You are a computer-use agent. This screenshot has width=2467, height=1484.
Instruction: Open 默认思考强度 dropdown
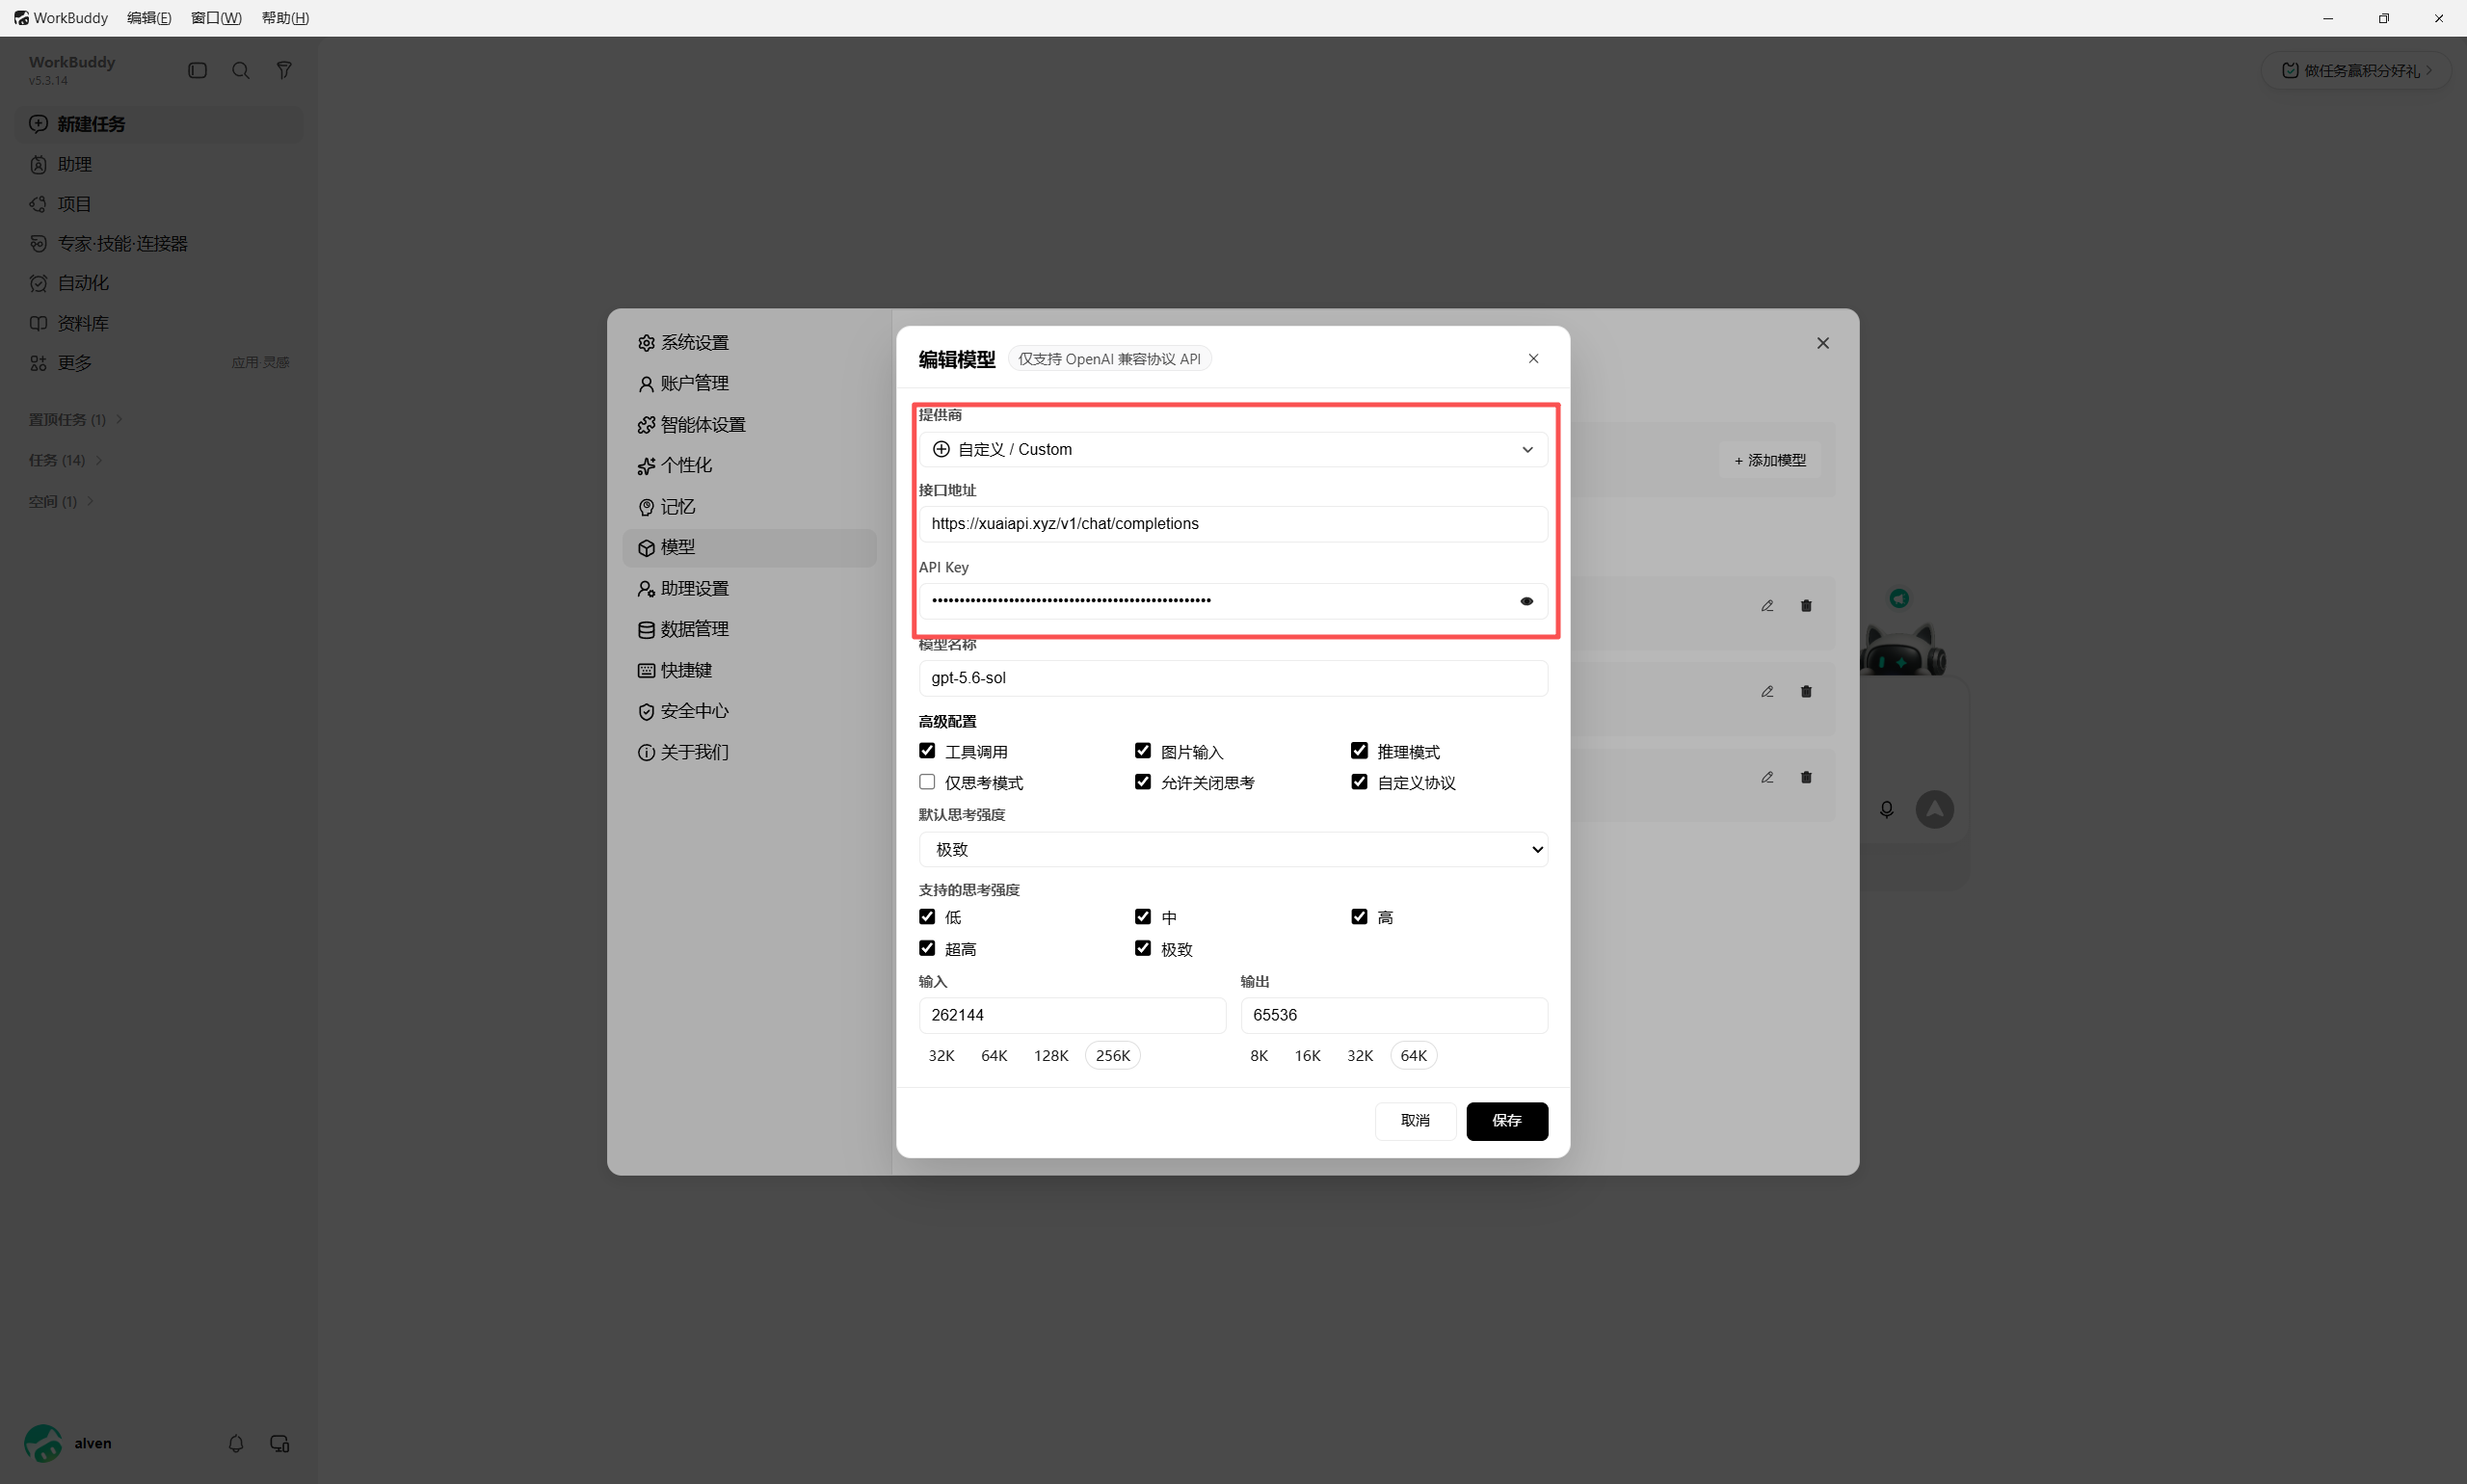(x=1233, y=850)
